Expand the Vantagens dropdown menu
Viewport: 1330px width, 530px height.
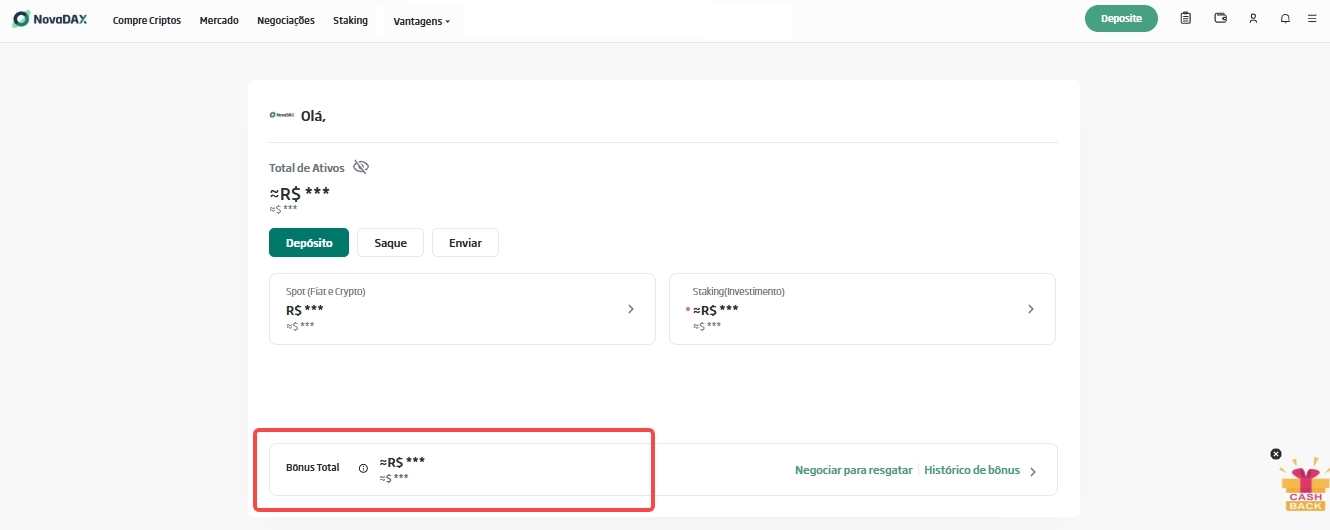(422, 21)
